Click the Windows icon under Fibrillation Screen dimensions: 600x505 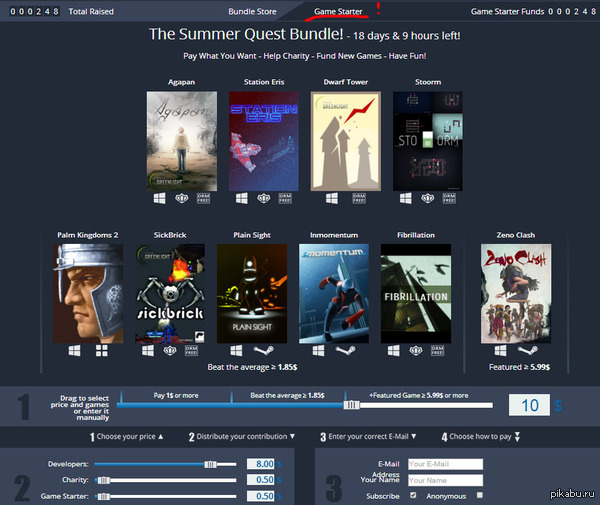[394, 350]
